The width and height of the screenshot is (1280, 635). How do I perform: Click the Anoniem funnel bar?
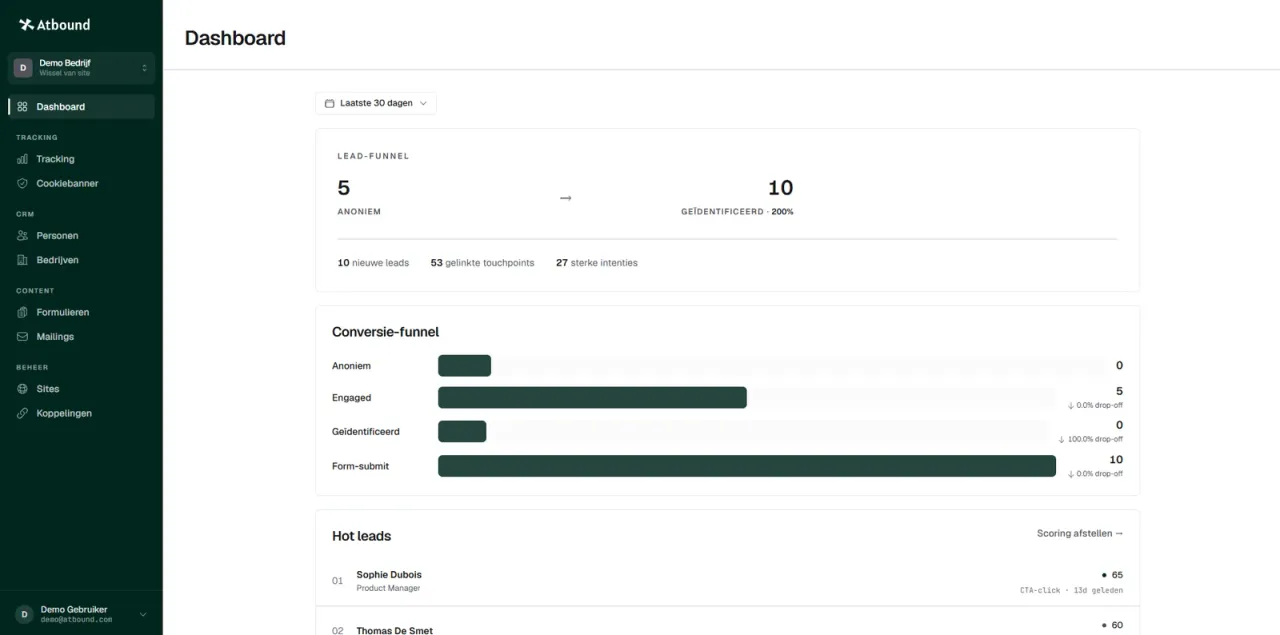(464, 366)
